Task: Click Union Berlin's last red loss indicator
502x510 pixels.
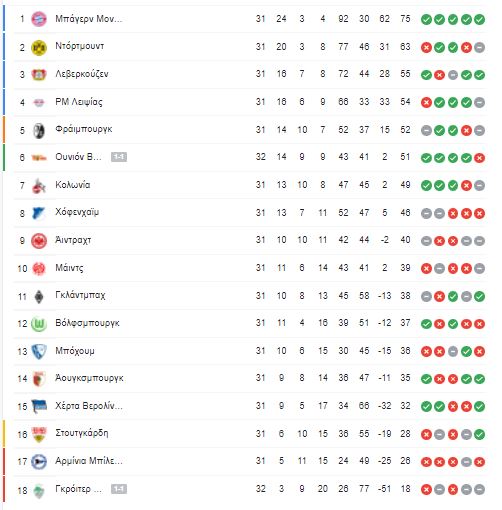Action: coord(479,158)
